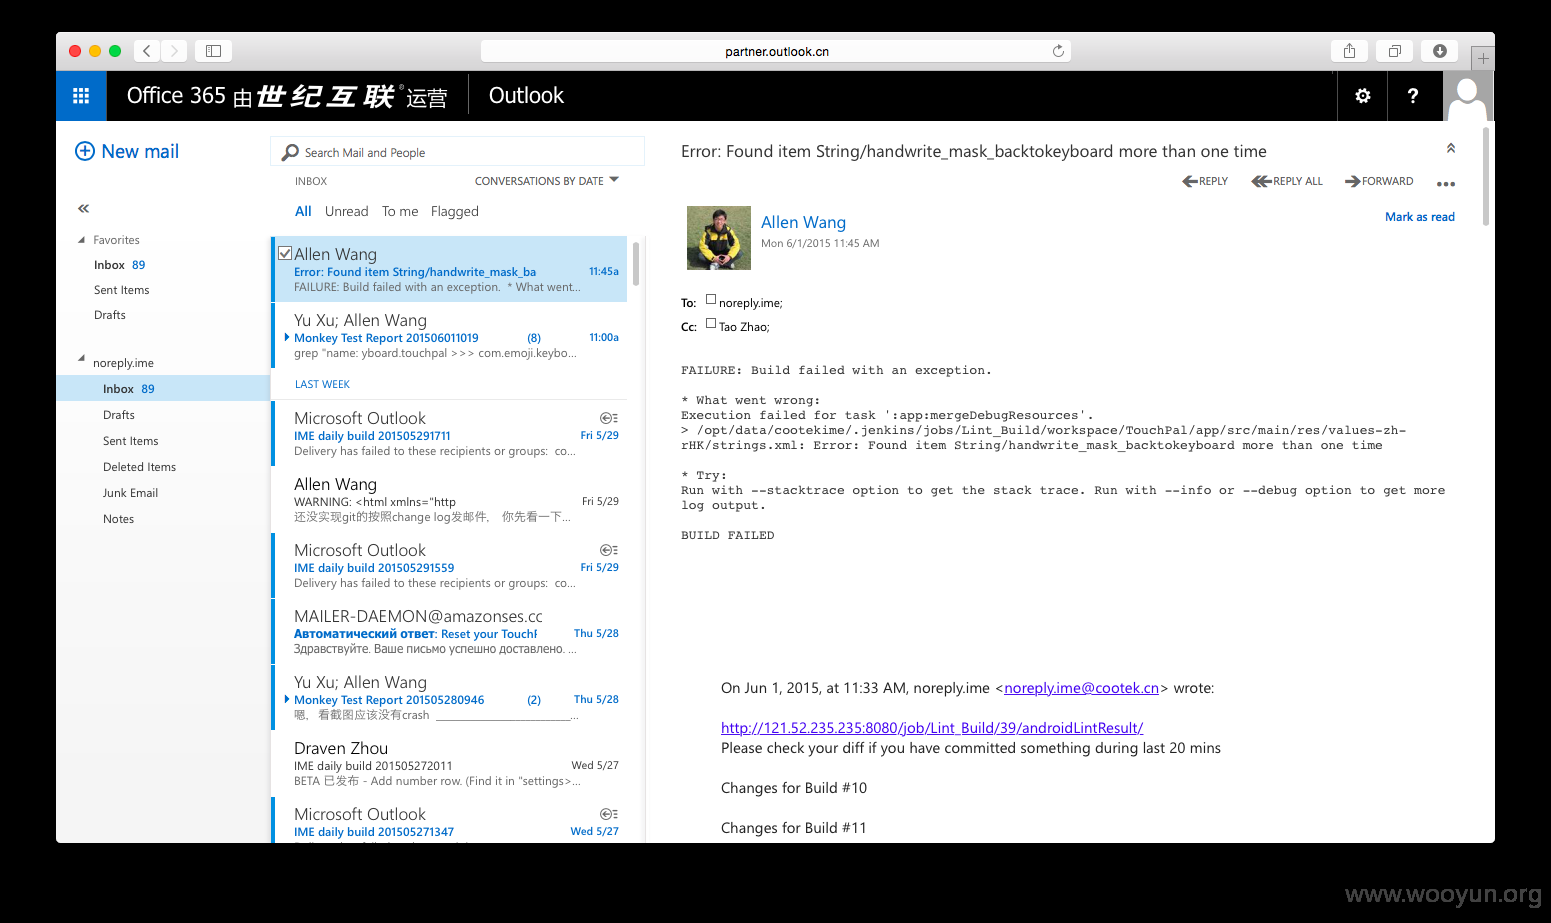1551x923 pixels.
Task: Click the search magnifier icon
Action: pos(291,152)
